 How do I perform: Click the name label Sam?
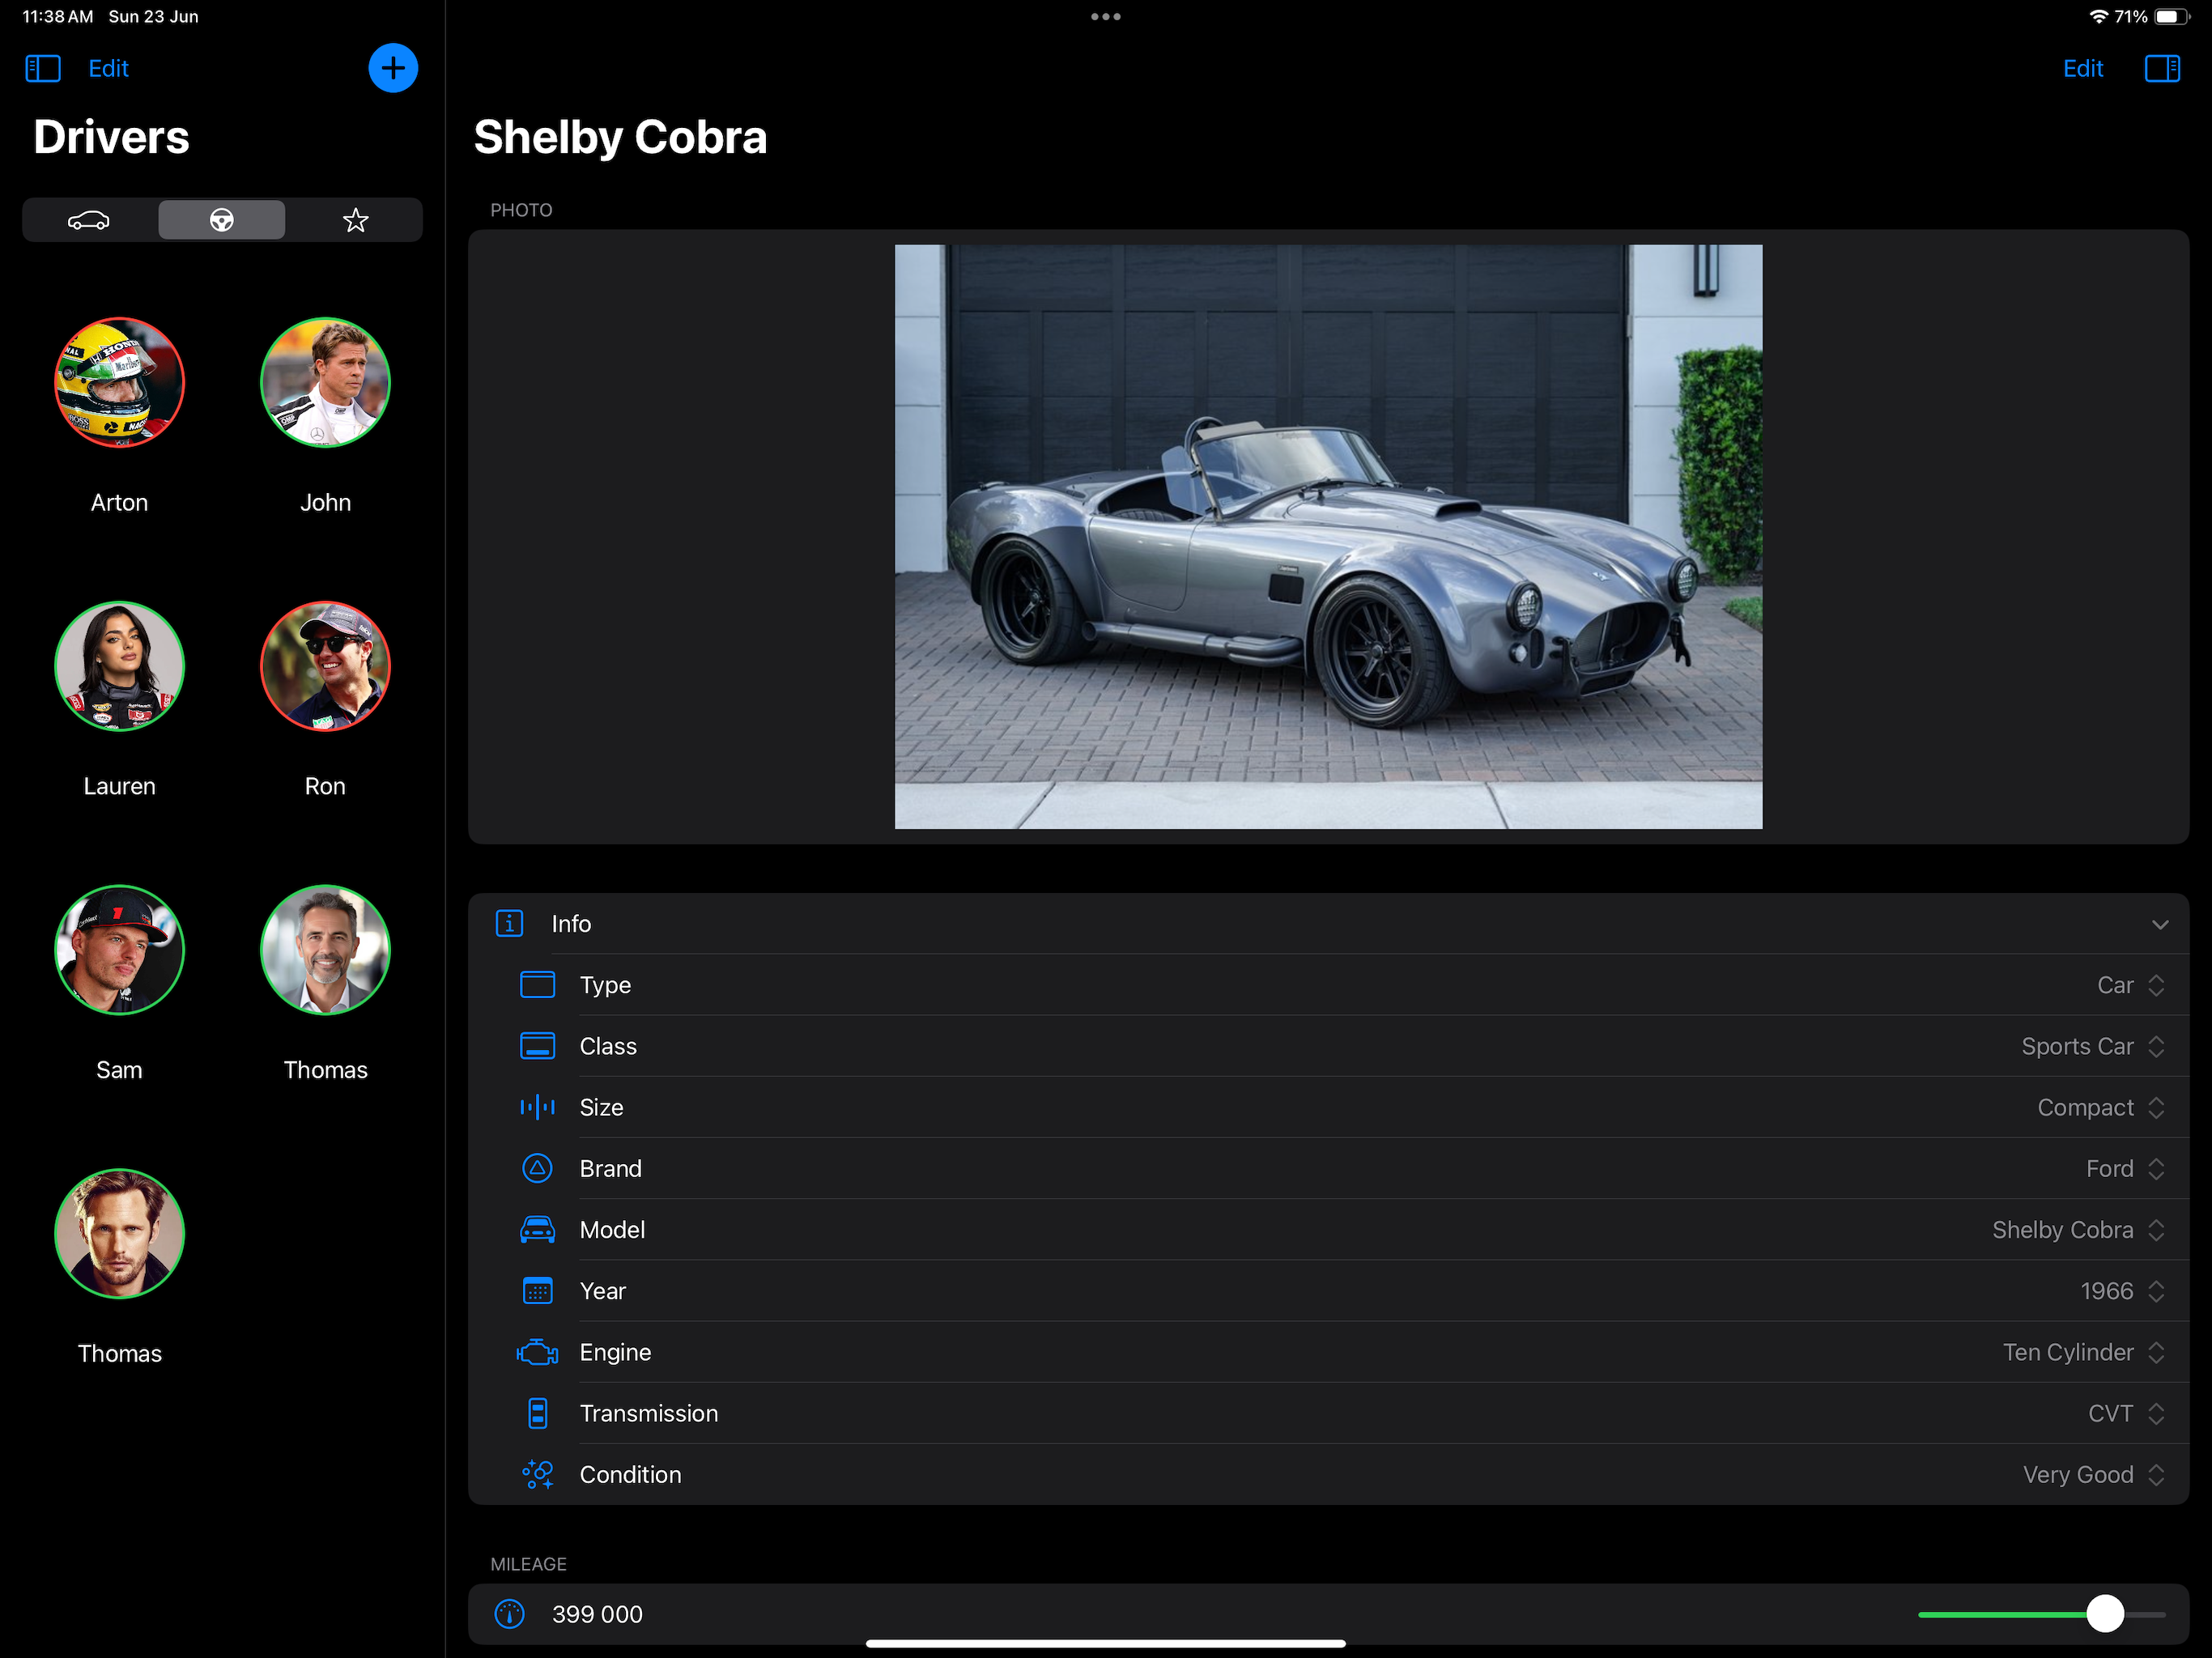click(x=119, y=1070)
